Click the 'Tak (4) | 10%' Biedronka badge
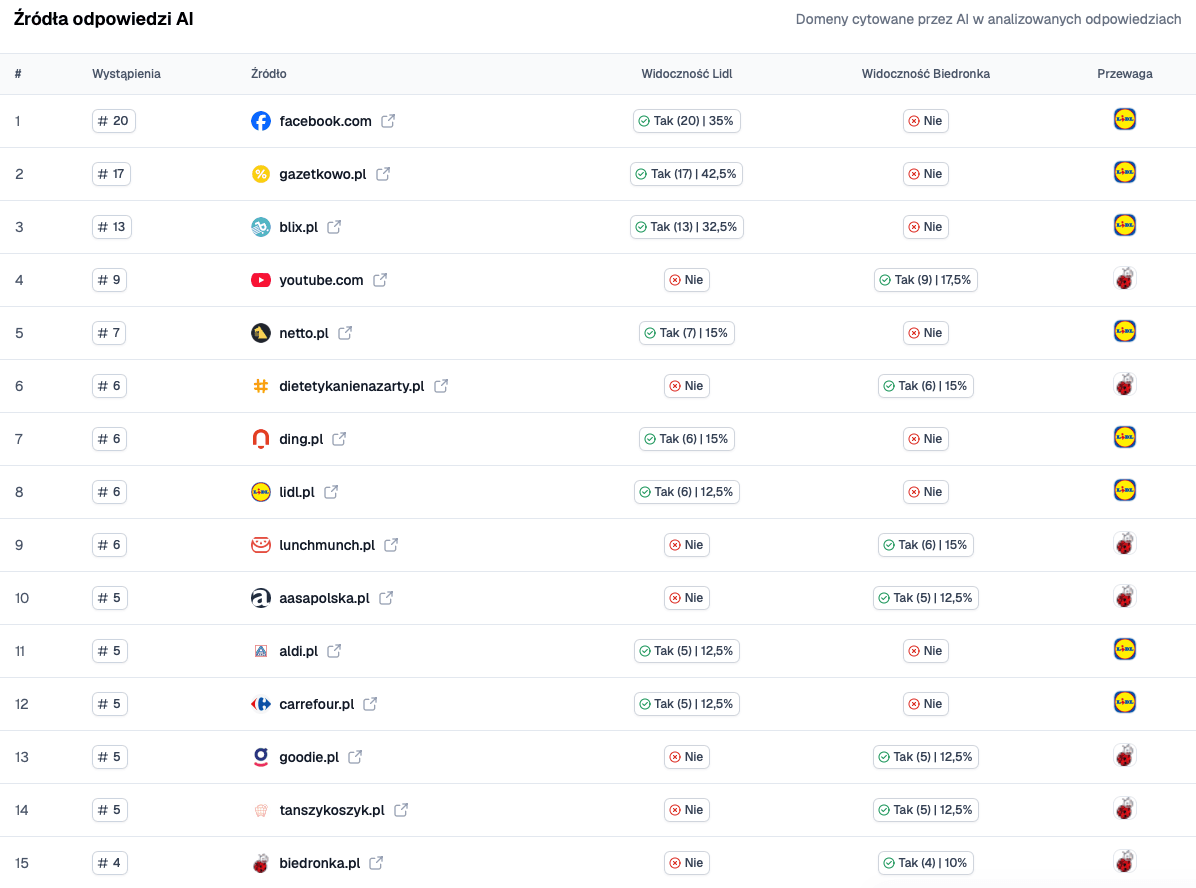This screenshot has height=888, width=1196. [925, 863]
